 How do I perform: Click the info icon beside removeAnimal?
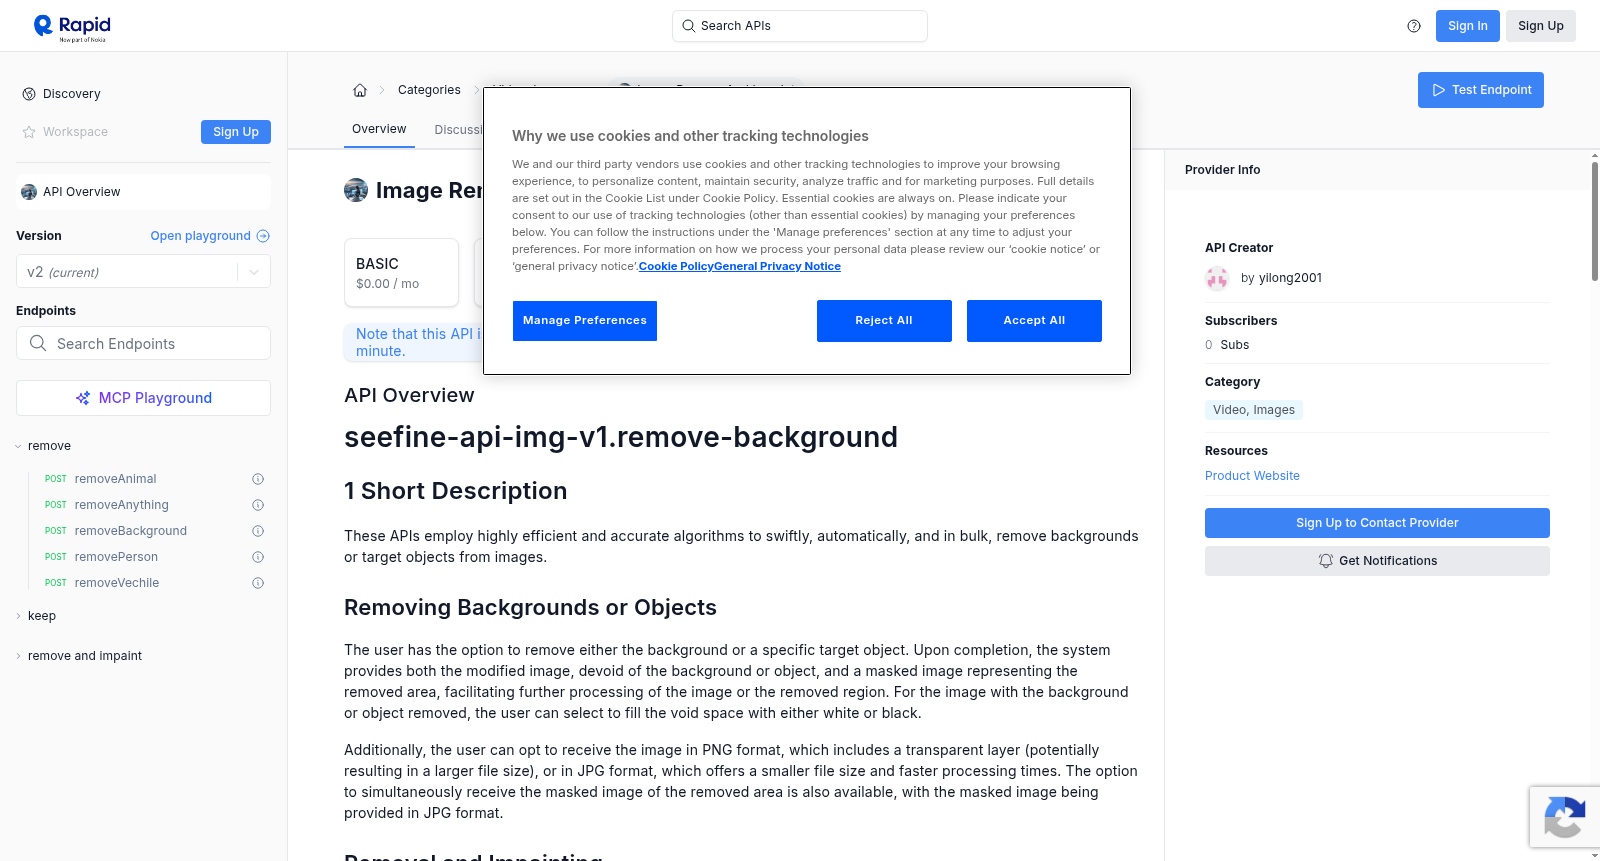tap(258, 479)
